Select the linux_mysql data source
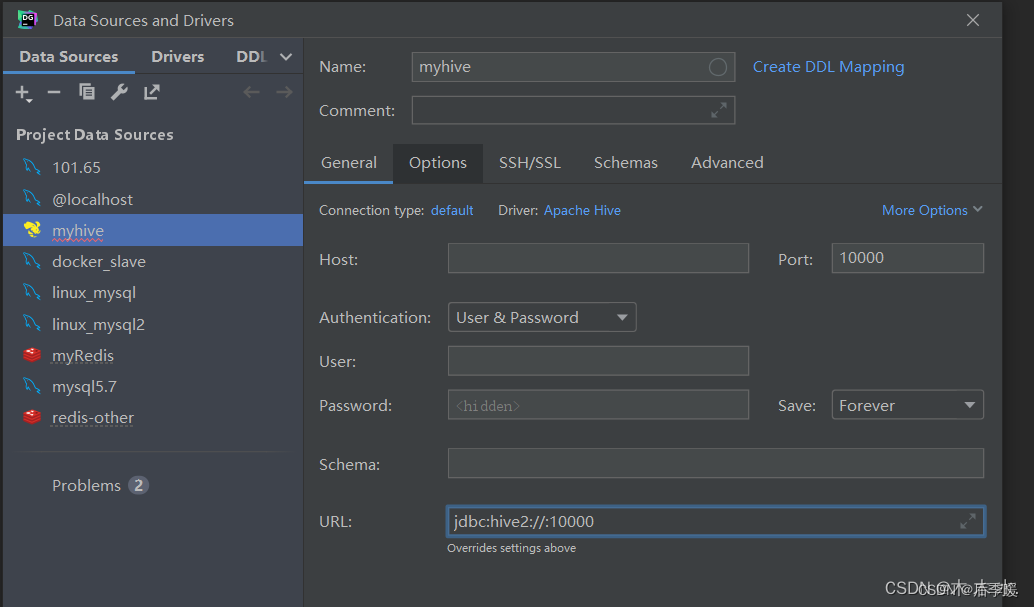Viewport: 1034px width, 607px height. pyautogui.click(x=153, y=292)
